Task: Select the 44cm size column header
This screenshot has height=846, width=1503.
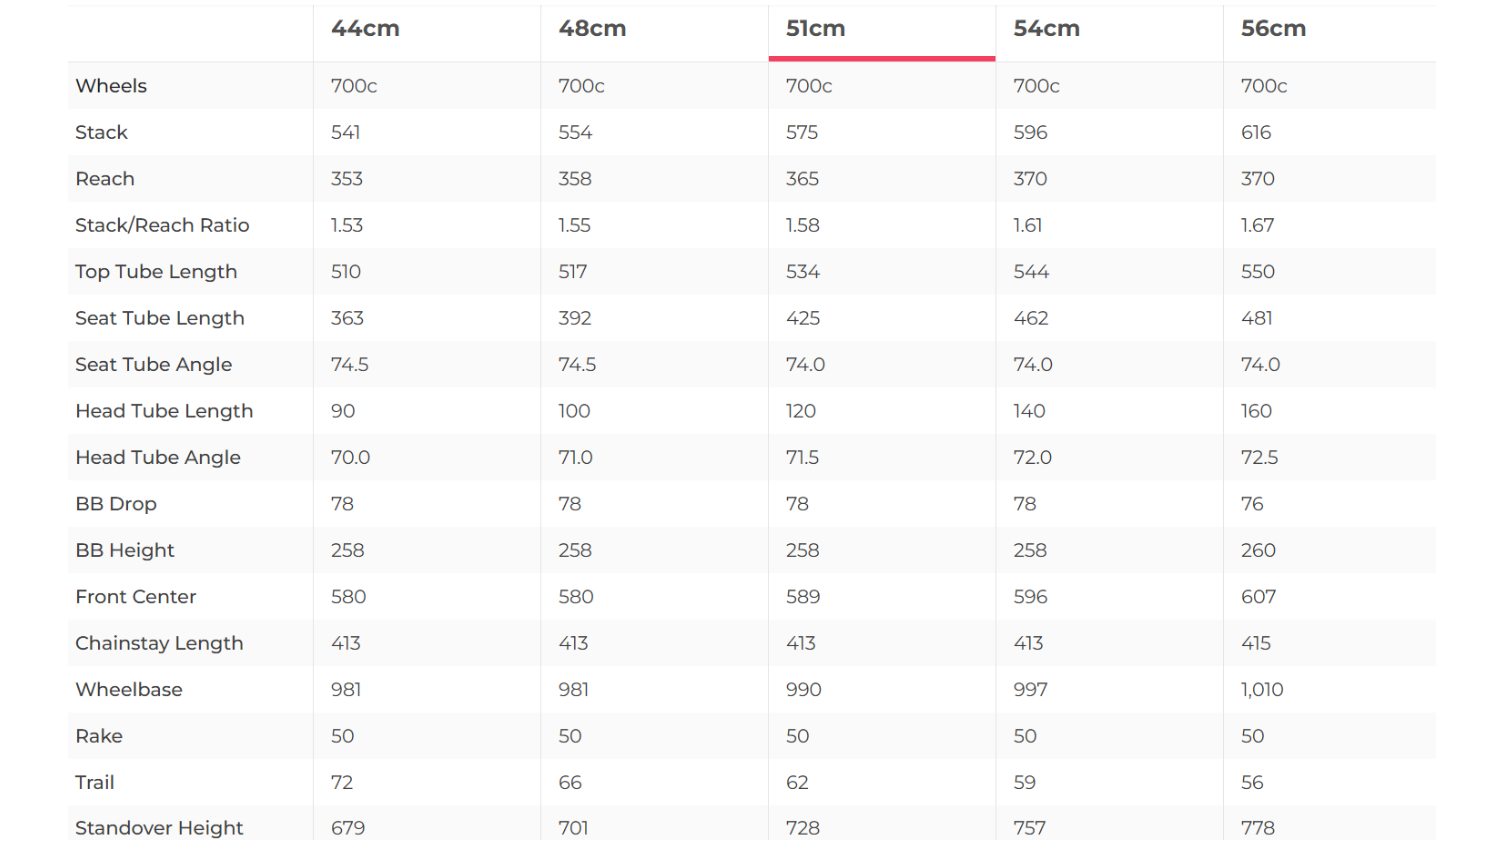Action: (x=365, y=29)
